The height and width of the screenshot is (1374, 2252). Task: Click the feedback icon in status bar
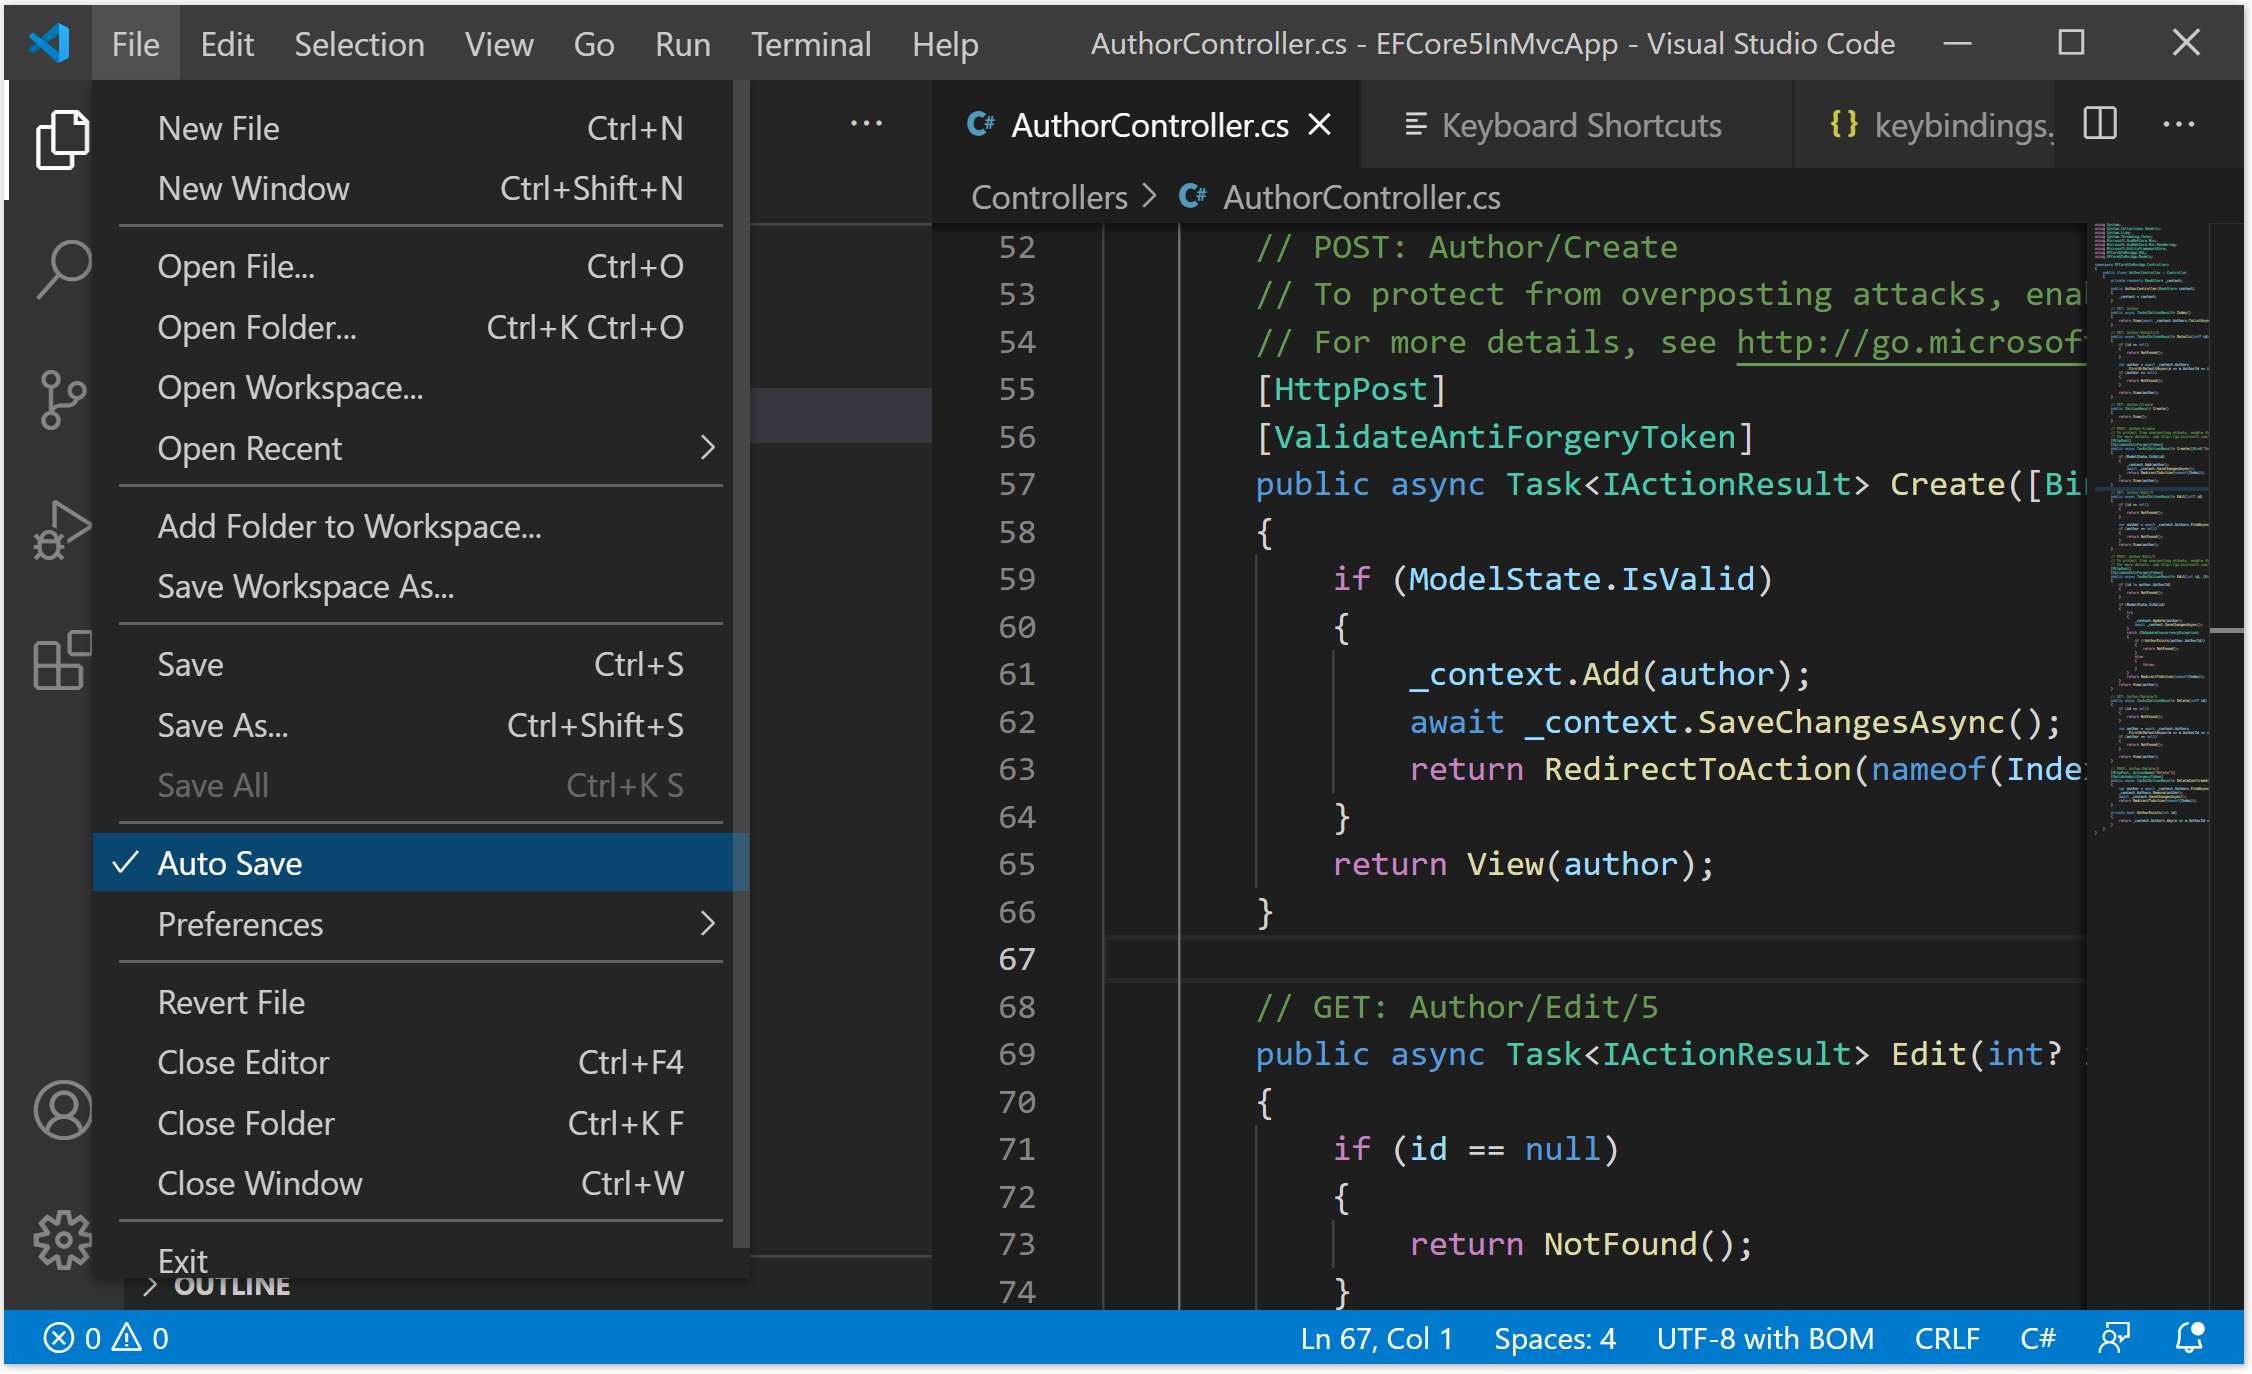2113,1338
